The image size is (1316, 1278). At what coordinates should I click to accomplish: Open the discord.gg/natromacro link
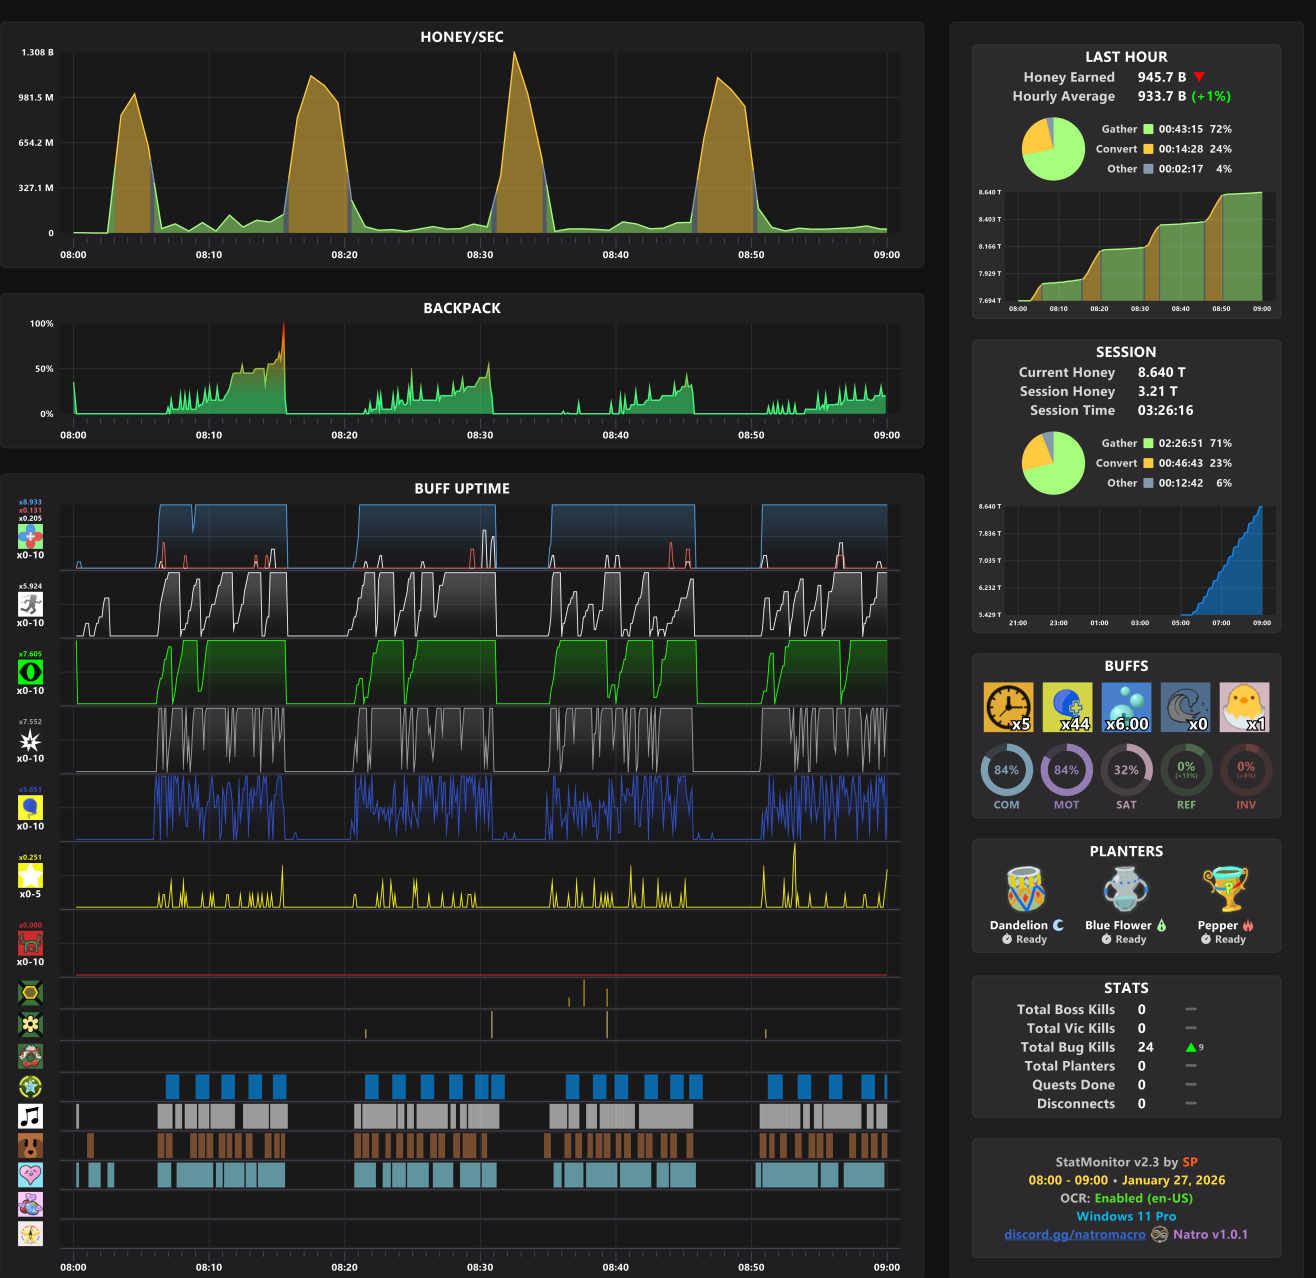click(1075, 1234)
